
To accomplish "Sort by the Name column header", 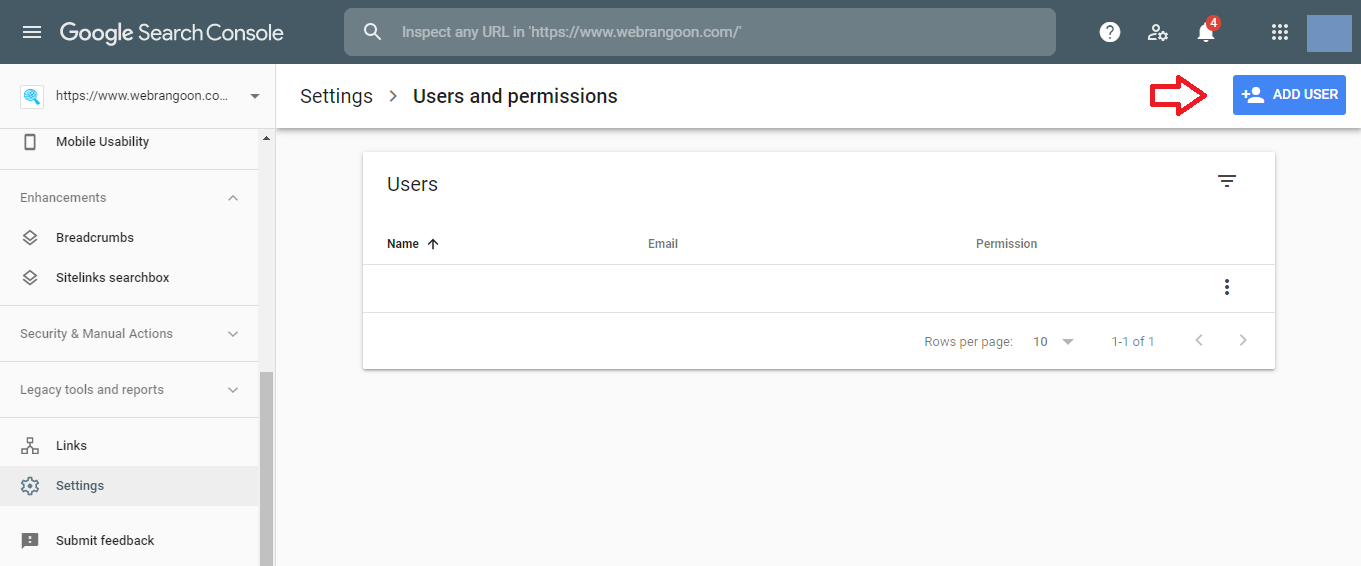I will 403,244.
